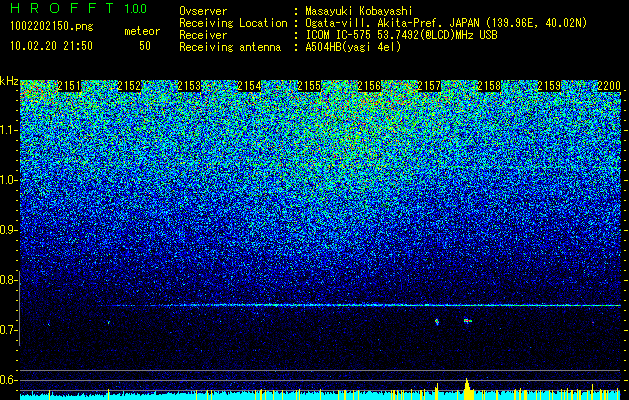This screenshot has height=400, width=629.
Task: Click the 1.1 frequency axis label
Action: pos(8,130)
